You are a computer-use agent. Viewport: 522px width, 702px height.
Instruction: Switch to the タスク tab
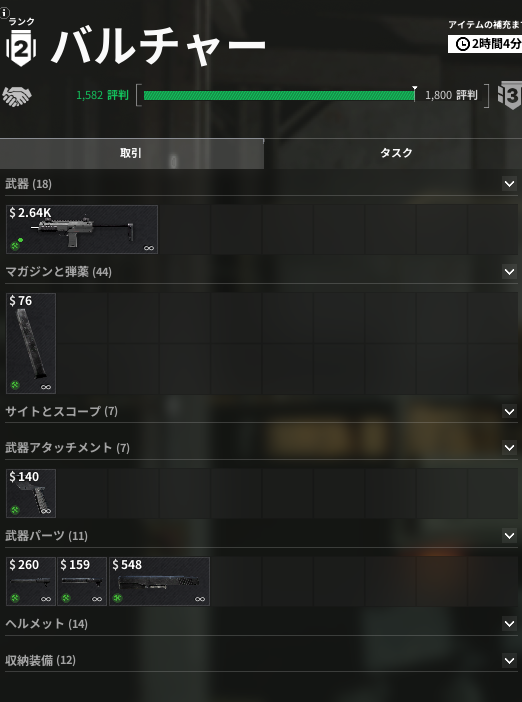tap(396, 153)
